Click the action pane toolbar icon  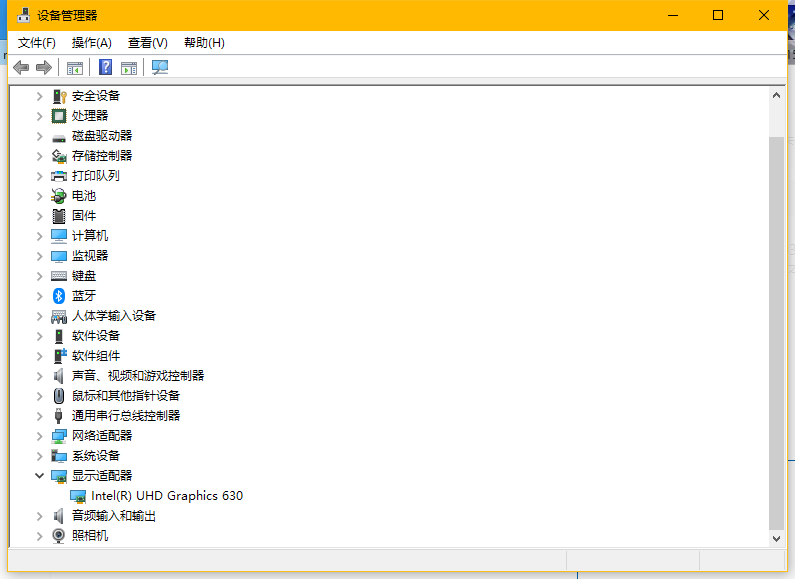coord(129,67)
